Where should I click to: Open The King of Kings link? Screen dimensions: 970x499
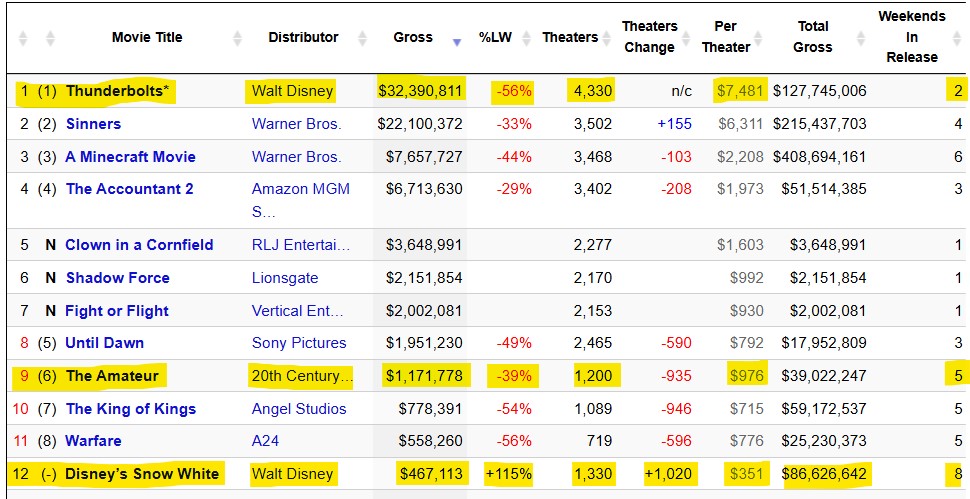click(x=131, y=409)
